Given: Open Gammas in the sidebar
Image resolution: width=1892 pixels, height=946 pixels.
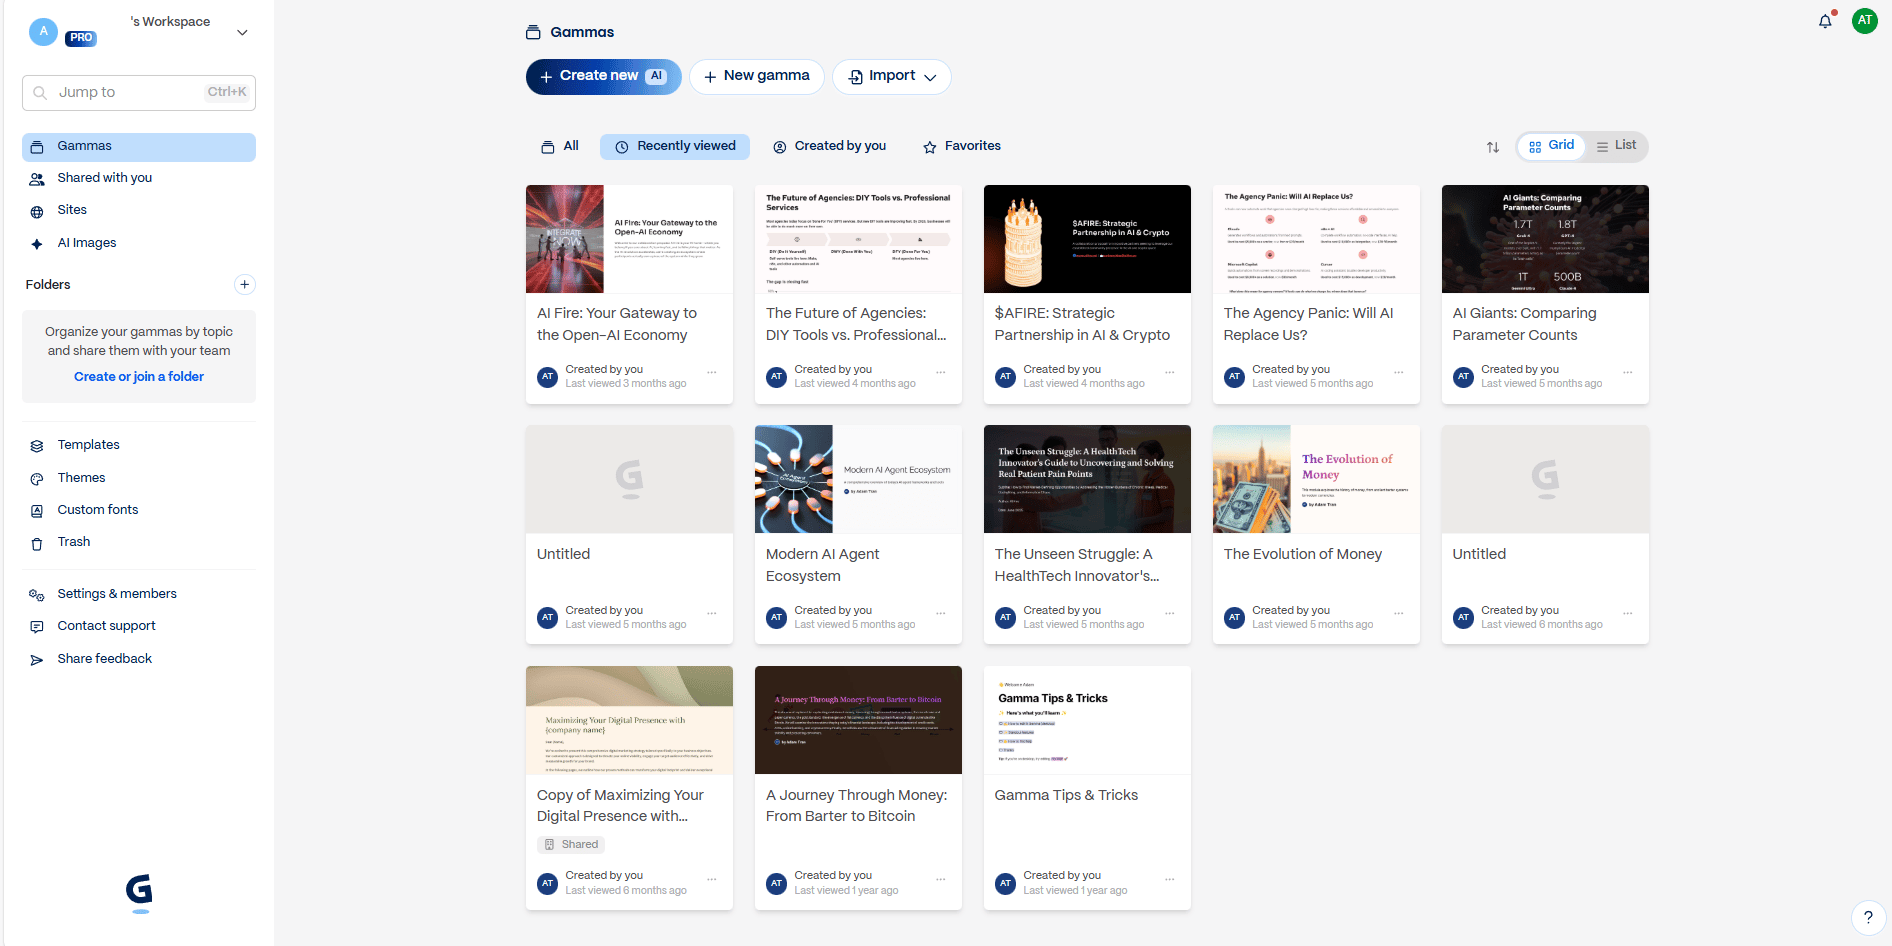Looking at the screenshot, I should tap(139, 147).
